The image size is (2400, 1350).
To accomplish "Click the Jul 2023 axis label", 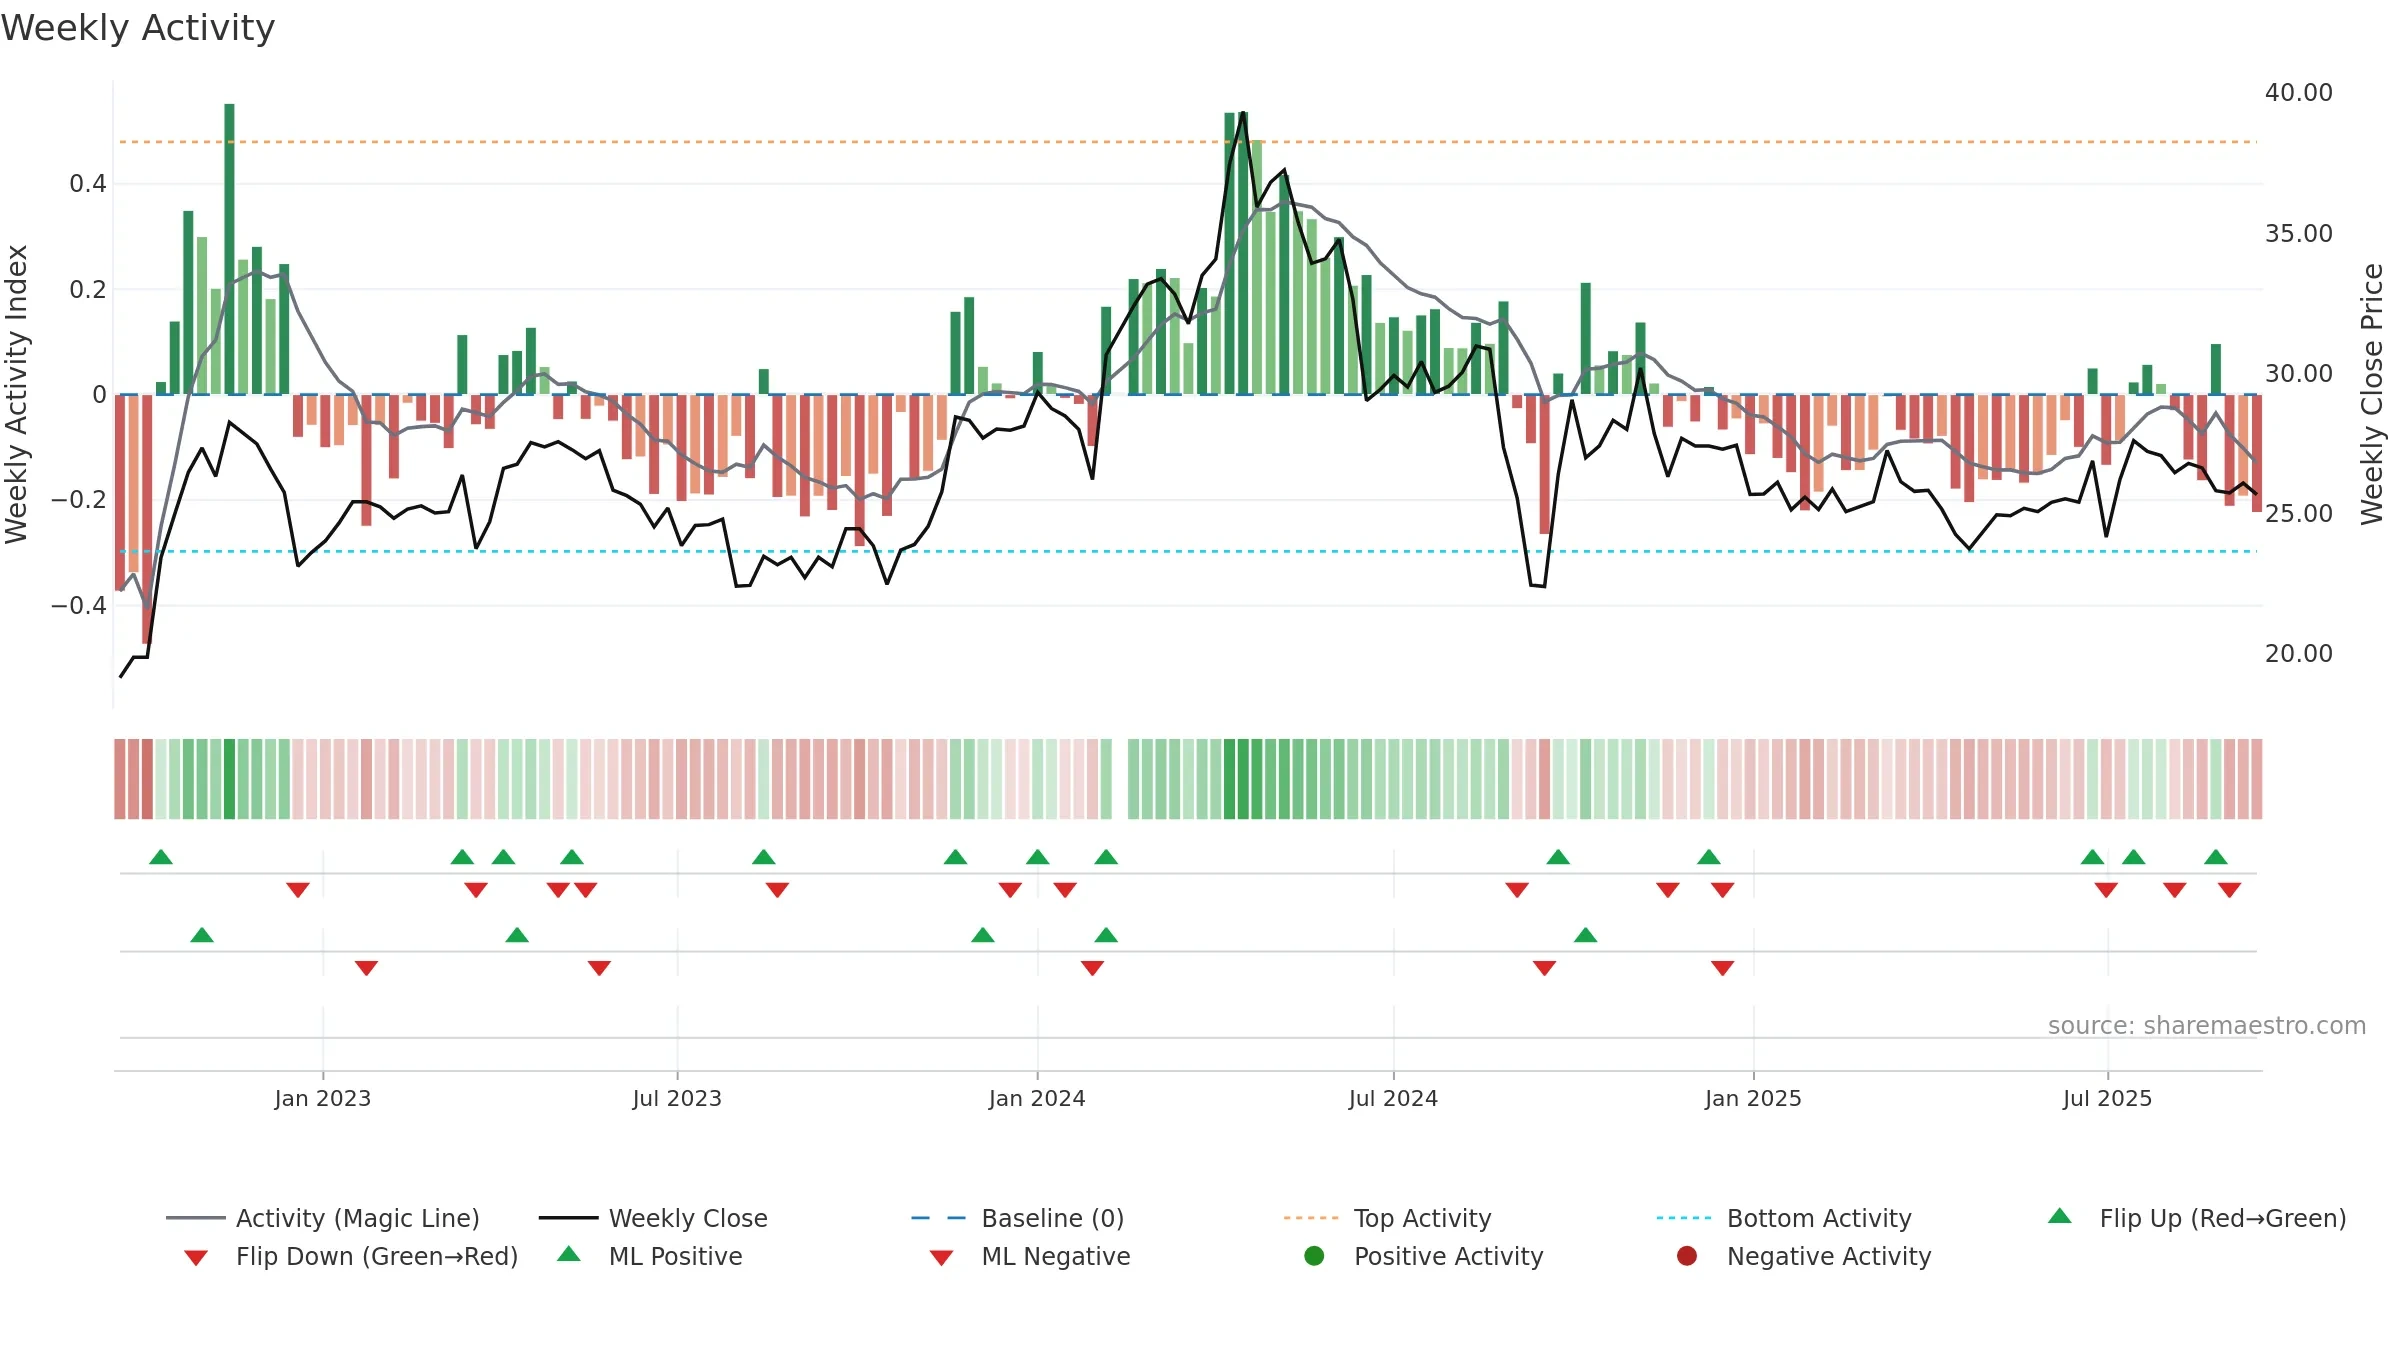I will point(677,1098).
